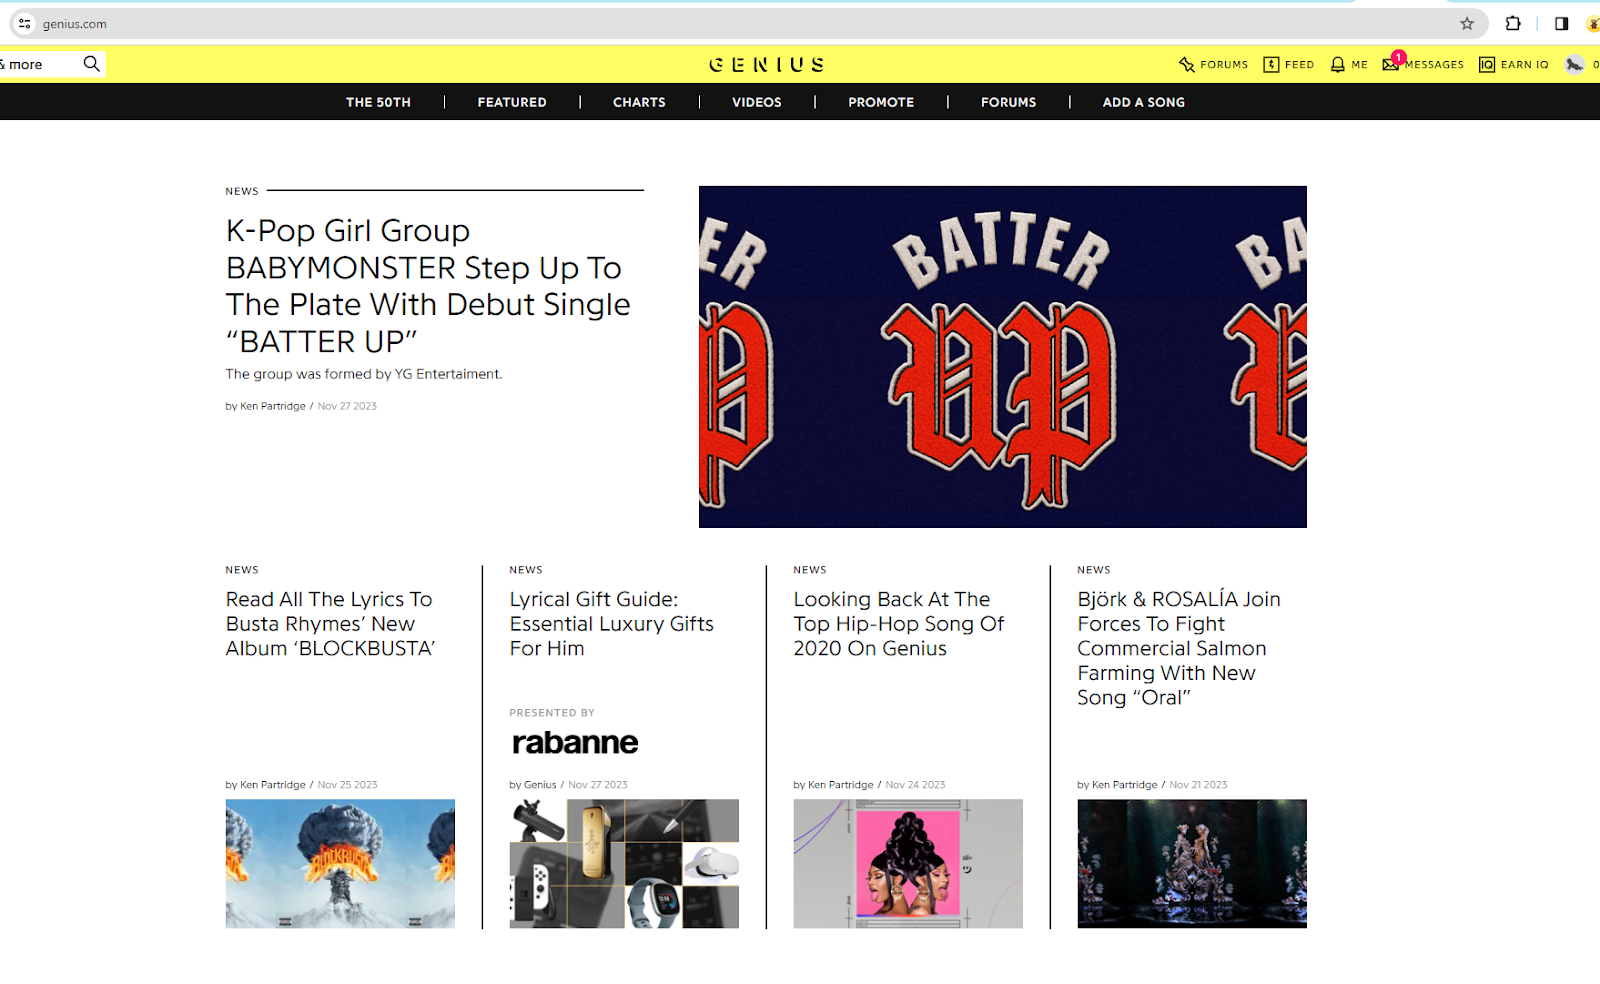Viewport: 1600px width, 984px height.
Task: Open the Feed lightning icon
Action: pos(1271,64)
